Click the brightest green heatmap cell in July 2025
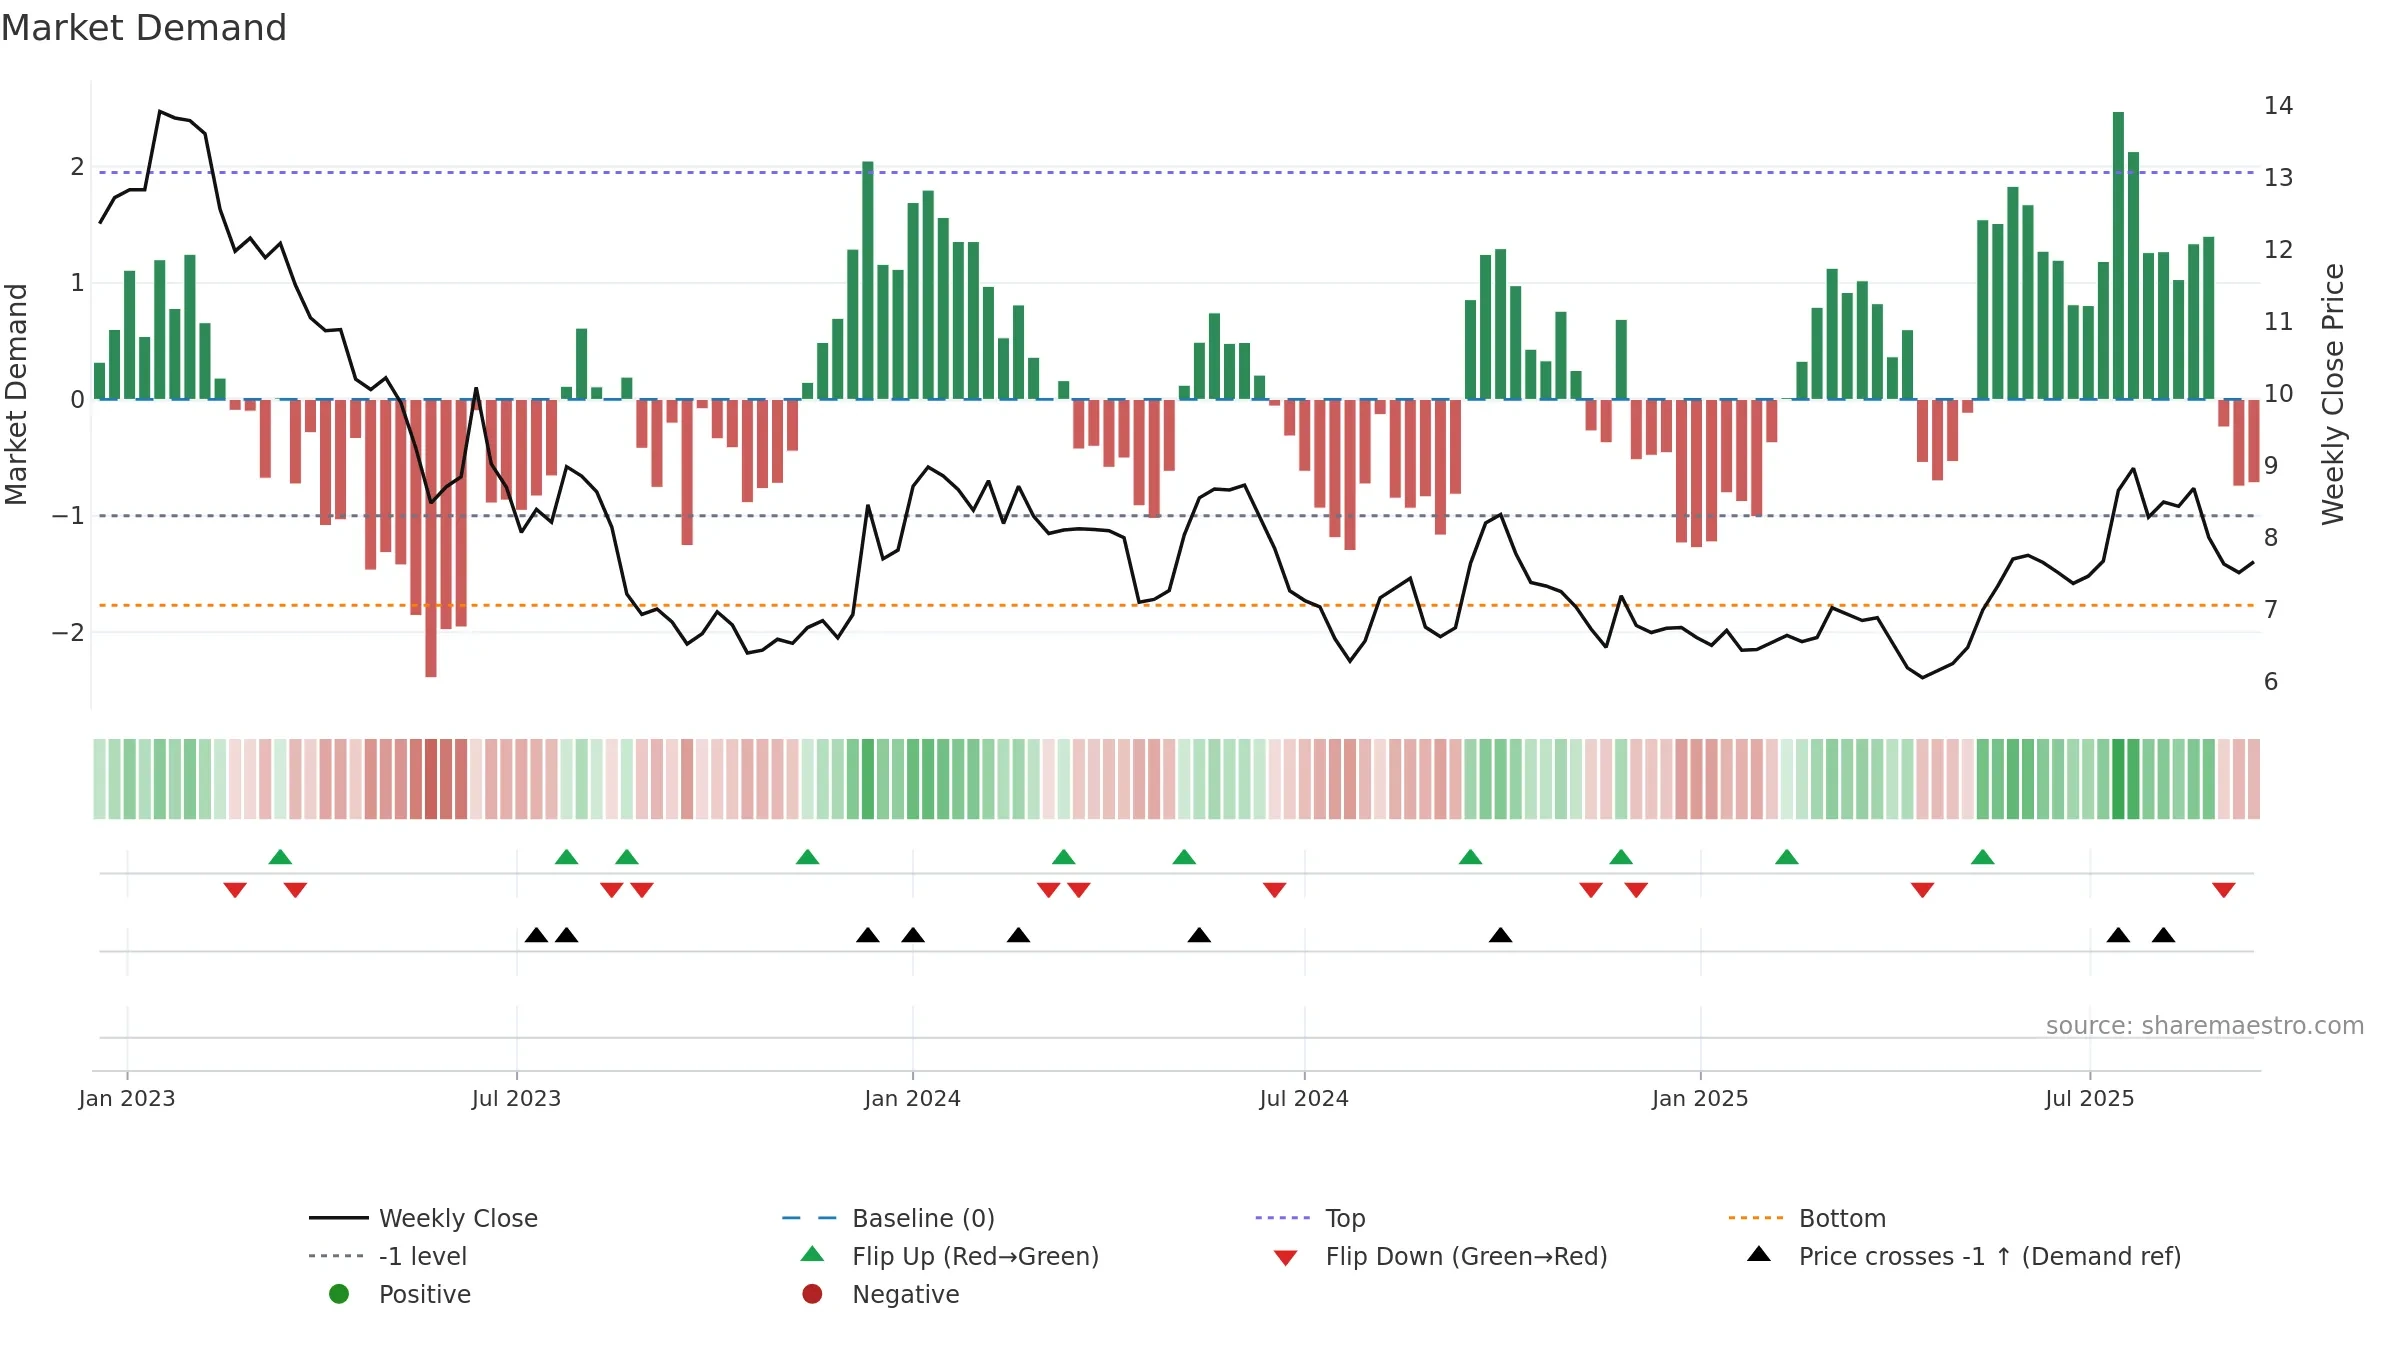 (2118, 779)
